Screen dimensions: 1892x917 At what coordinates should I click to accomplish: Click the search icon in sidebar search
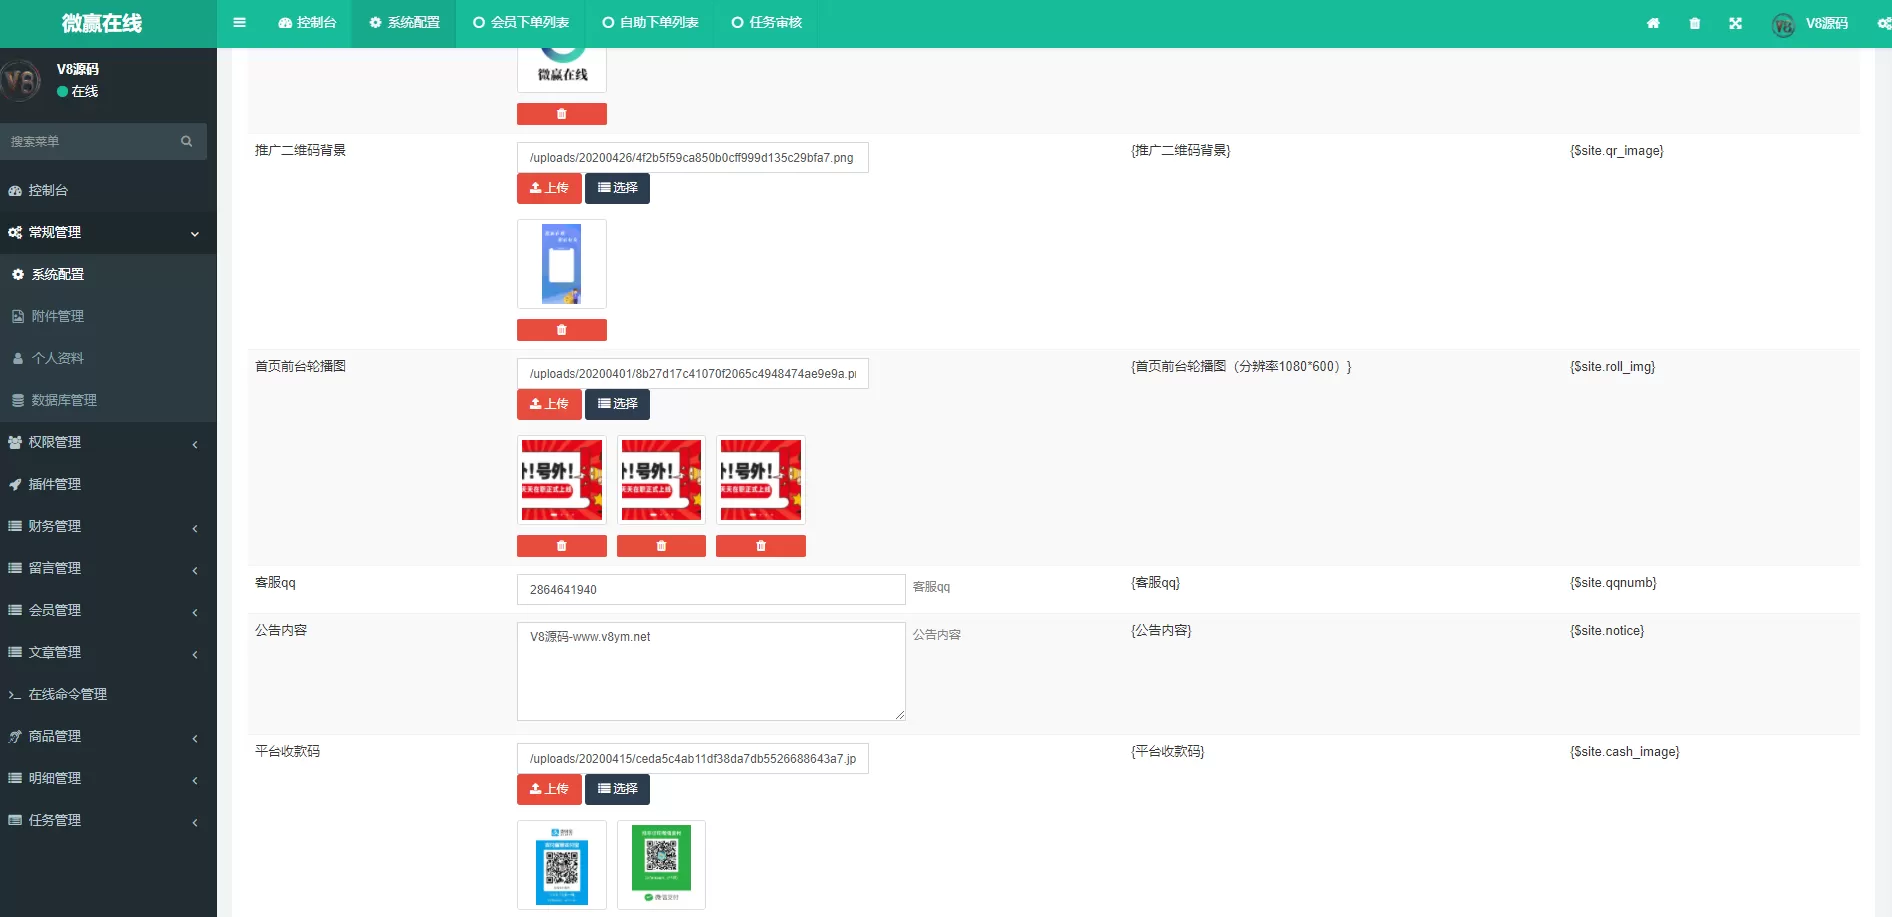(186, 141)
